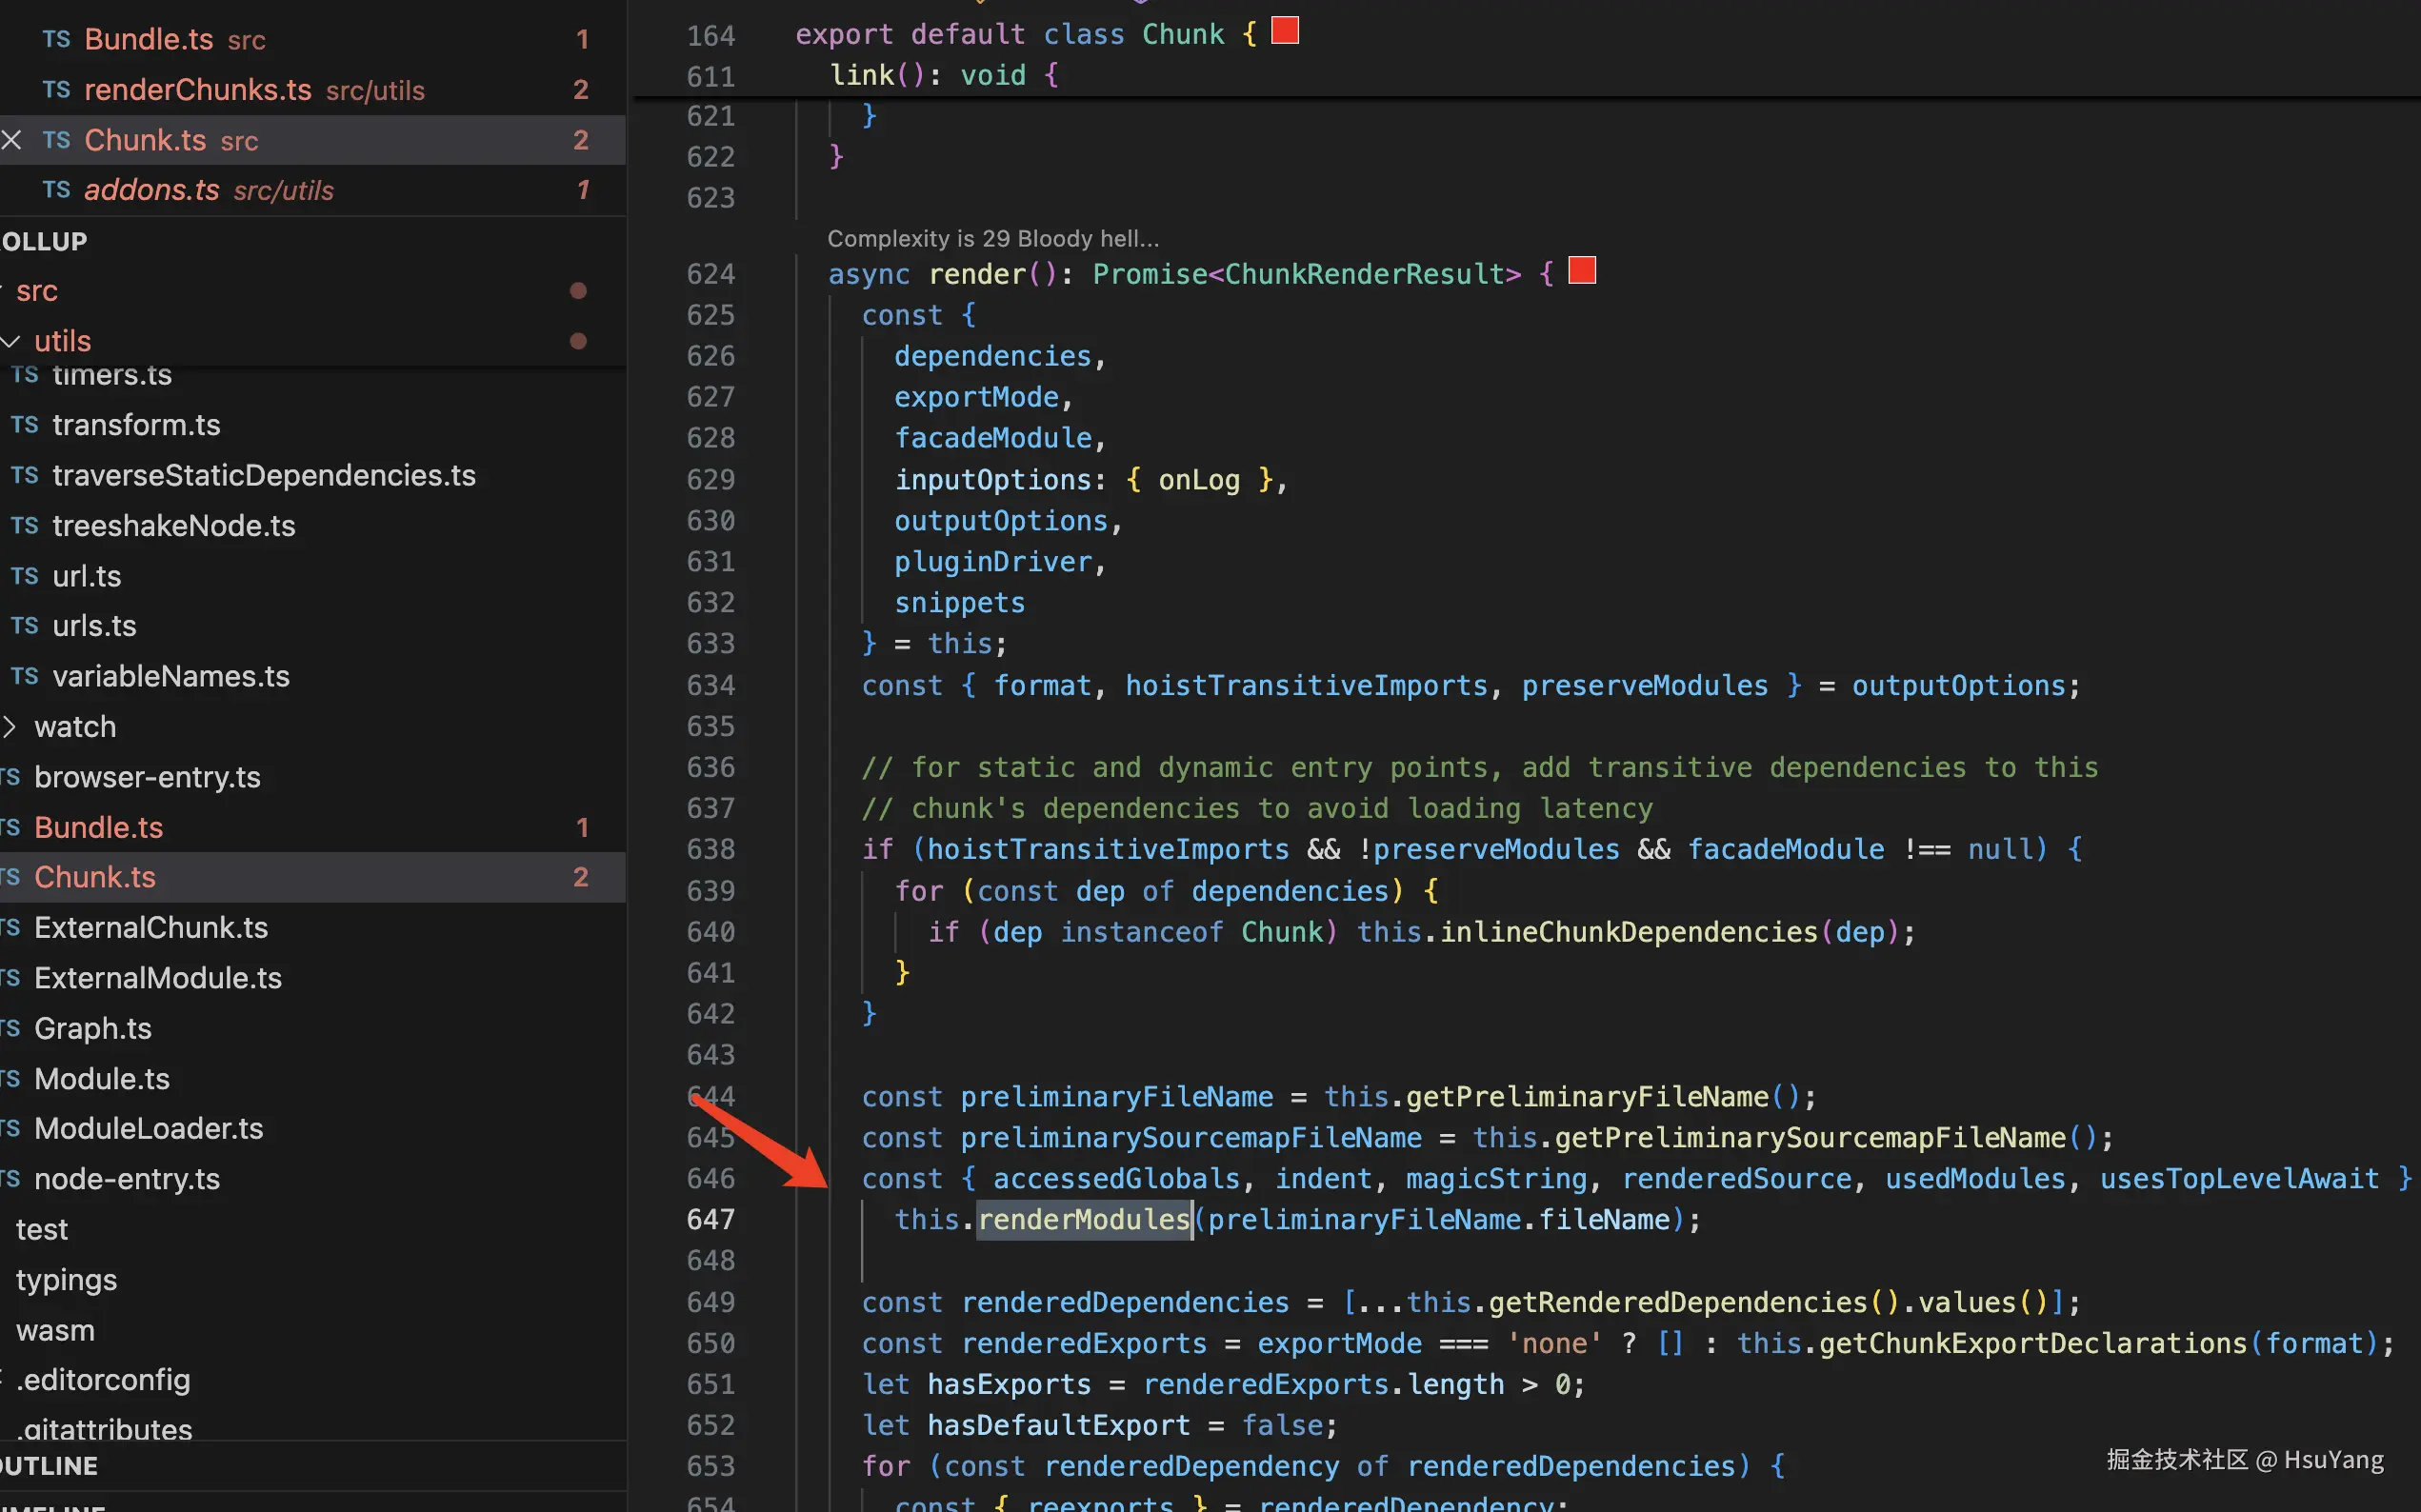2421x1512 pixels.
Task: Click TS icon beside urls.ts
Action: (x=24, y=626)
